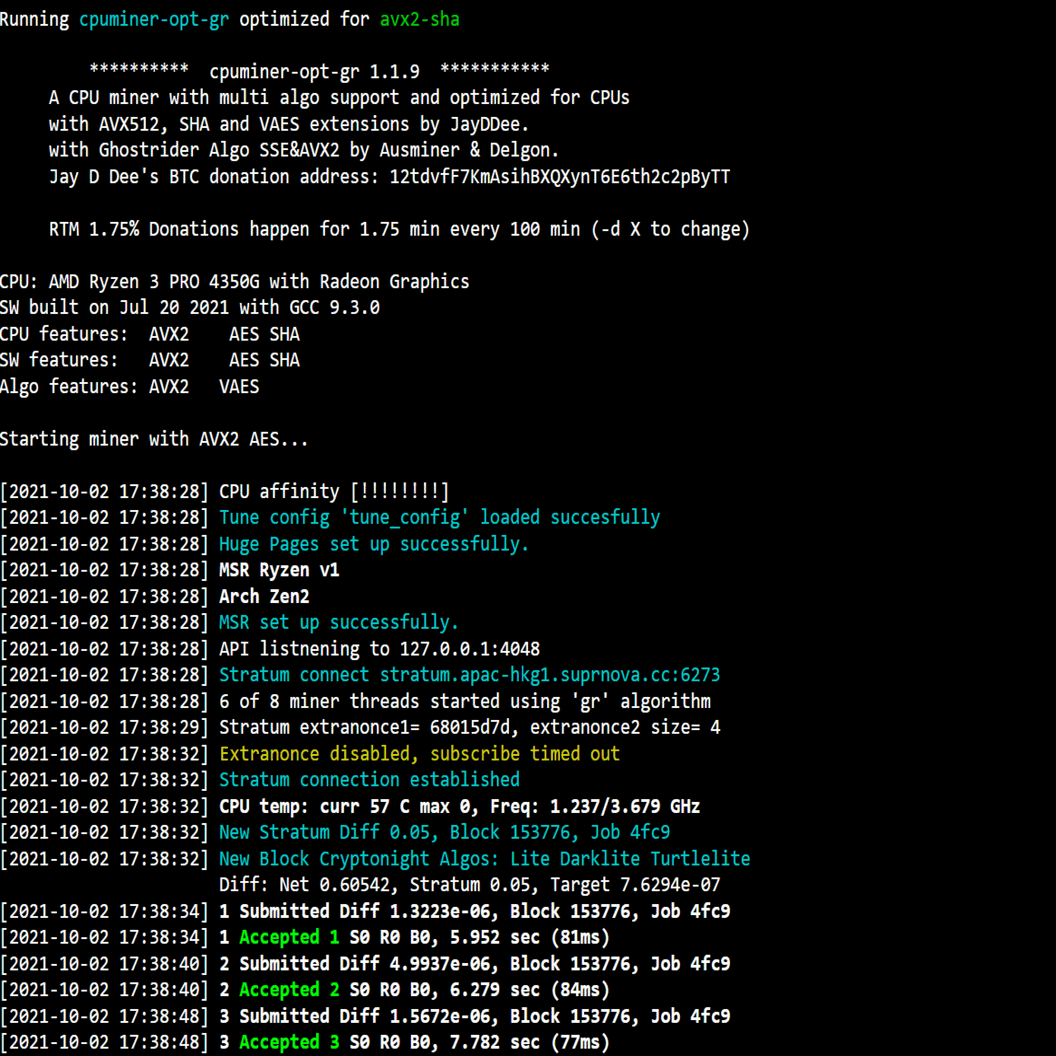Screen dimensions: 1056x1056
Task: Click the 'cpuminer-opt-gr' name in Running line
Action: coord(154,20)
